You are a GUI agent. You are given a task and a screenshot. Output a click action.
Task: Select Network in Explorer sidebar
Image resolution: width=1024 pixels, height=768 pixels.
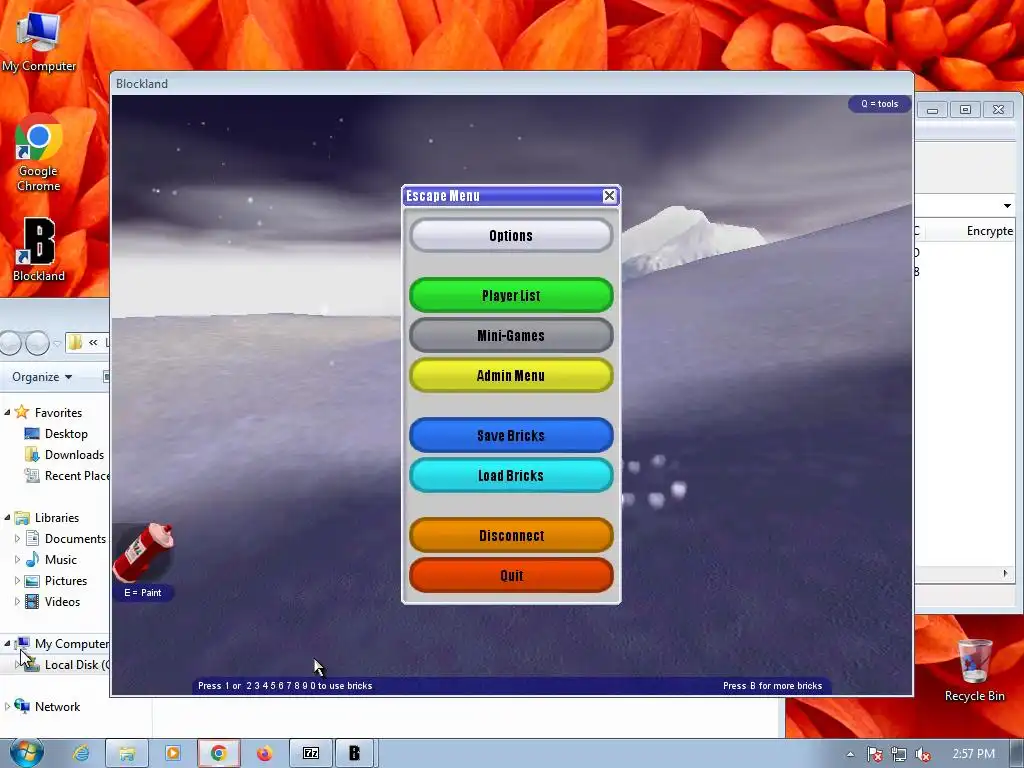(57, 707)
